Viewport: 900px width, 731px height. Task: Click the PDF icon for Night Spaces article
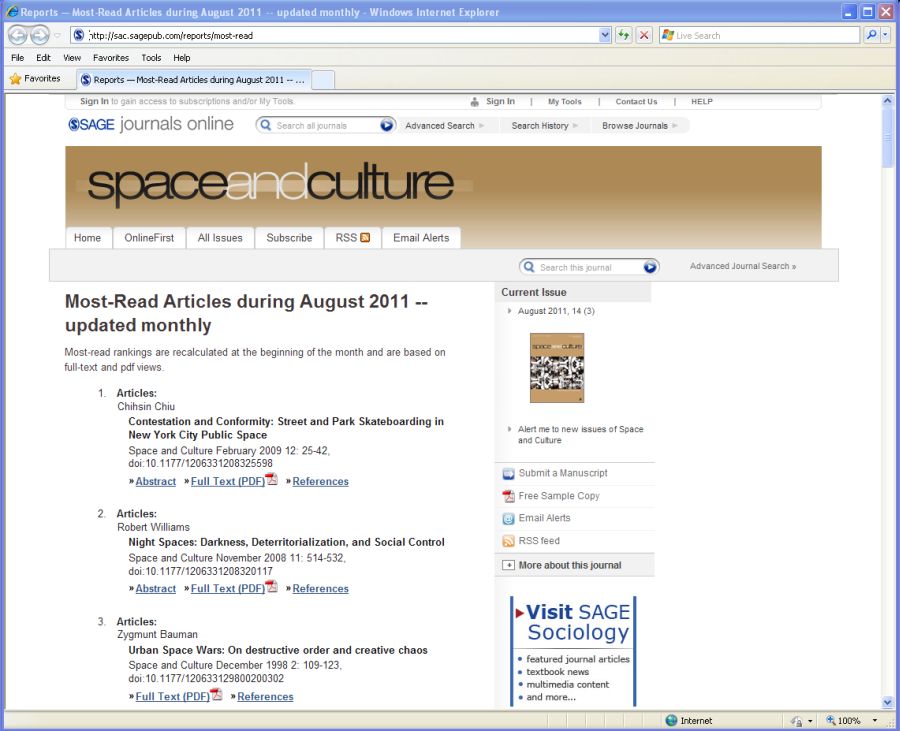point(271,586)
